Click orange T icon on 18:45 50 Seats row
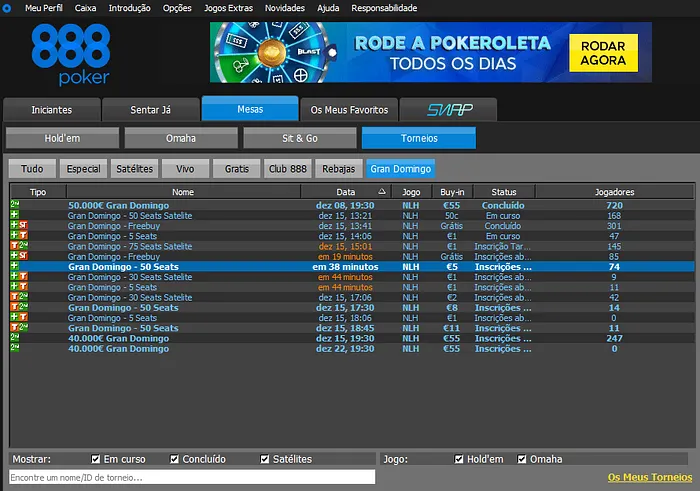 (15, 327)
